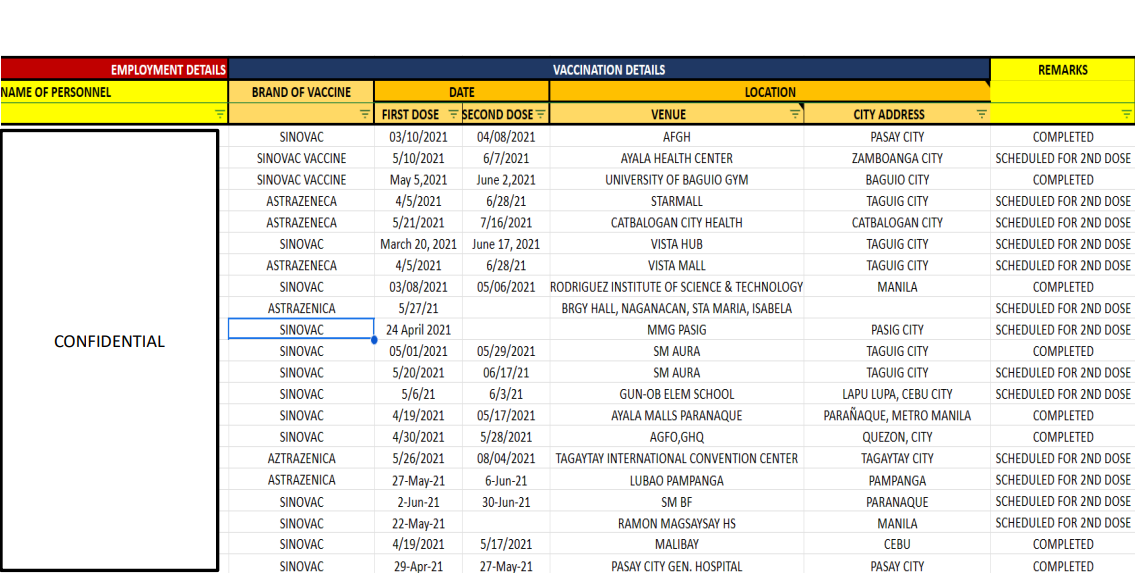Click the AGFO,GHQ venue cell

tap(676, 437)
